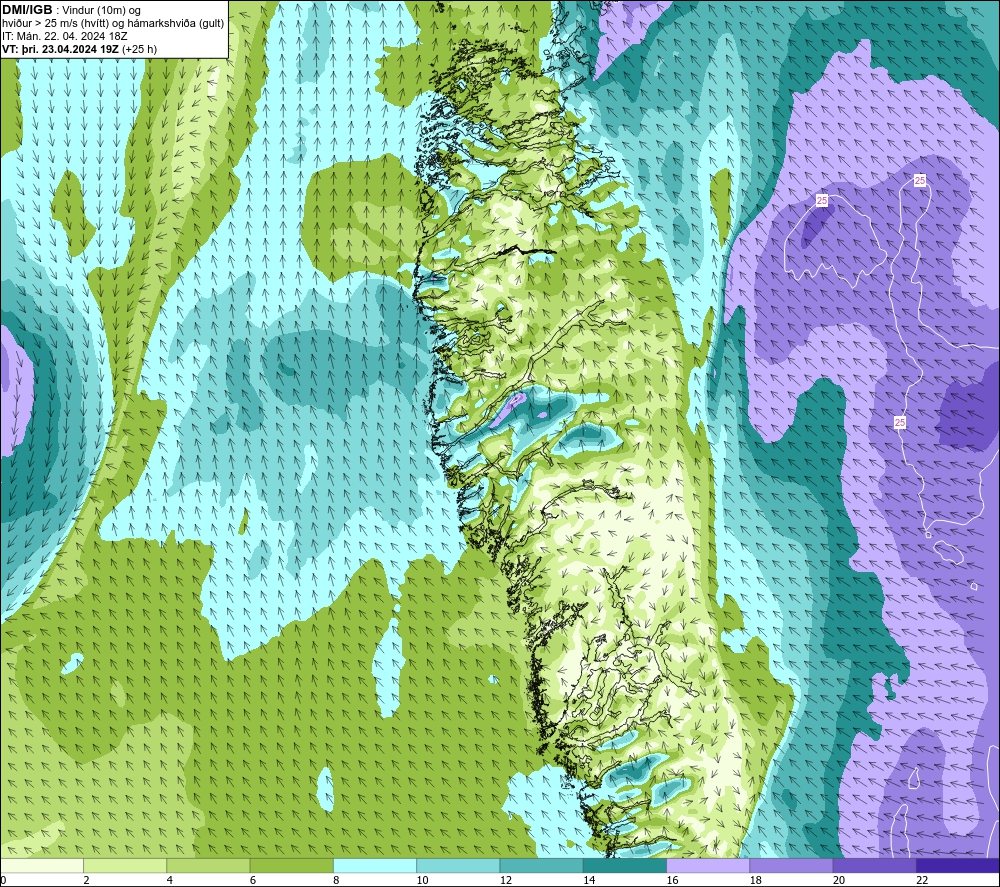Click the 'hviður > 25 m/s (hvítt)' legend line
The image size is (1000, 887).
tap(53, 24)
